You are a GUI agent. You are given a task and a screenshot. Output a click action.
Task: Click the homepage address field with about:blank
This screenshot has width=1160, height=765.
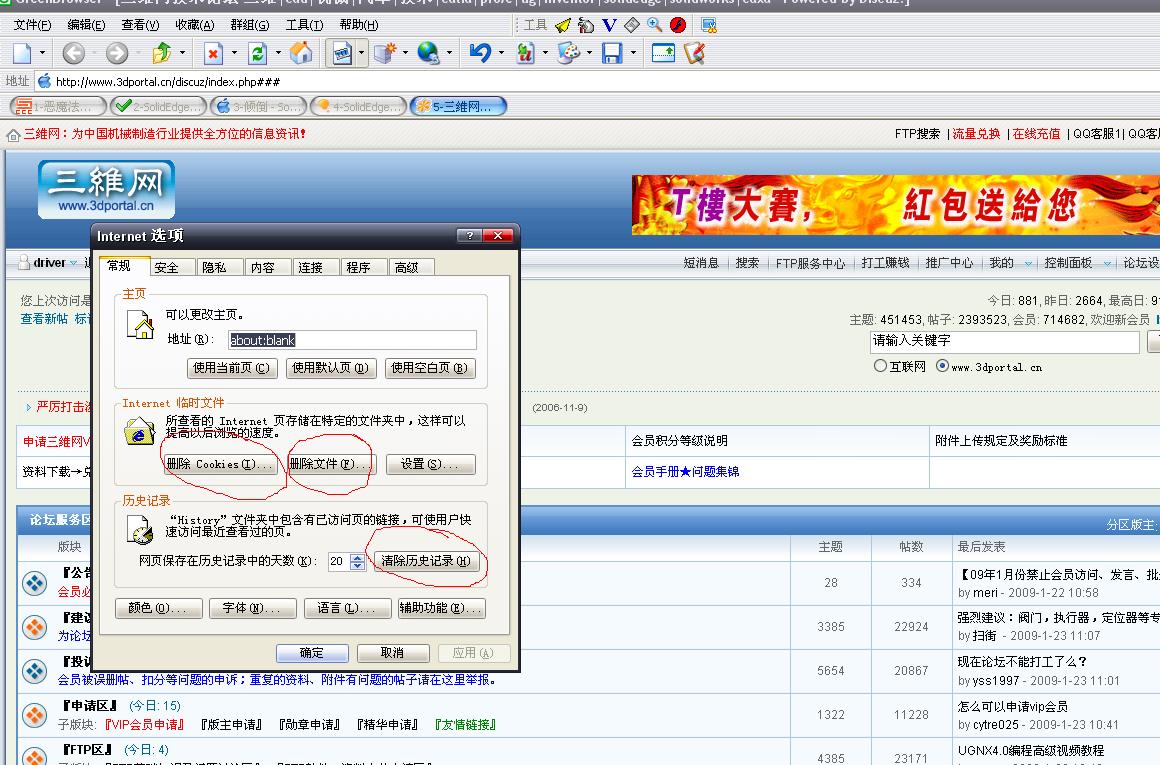352,340
